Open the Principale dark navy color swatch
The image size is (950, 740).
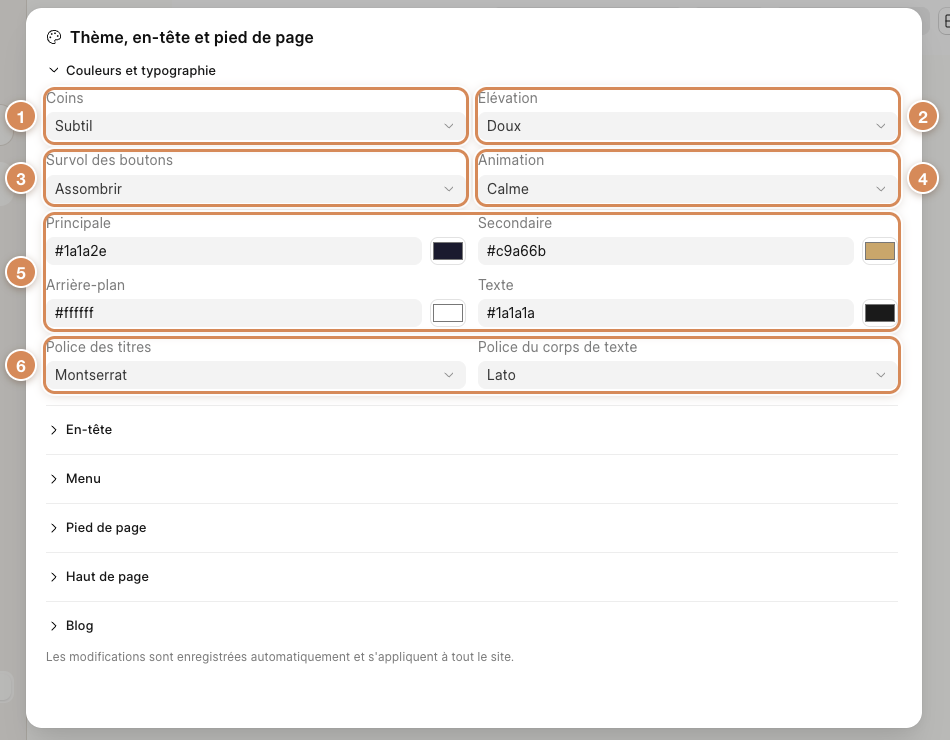[x=448, y=251]
